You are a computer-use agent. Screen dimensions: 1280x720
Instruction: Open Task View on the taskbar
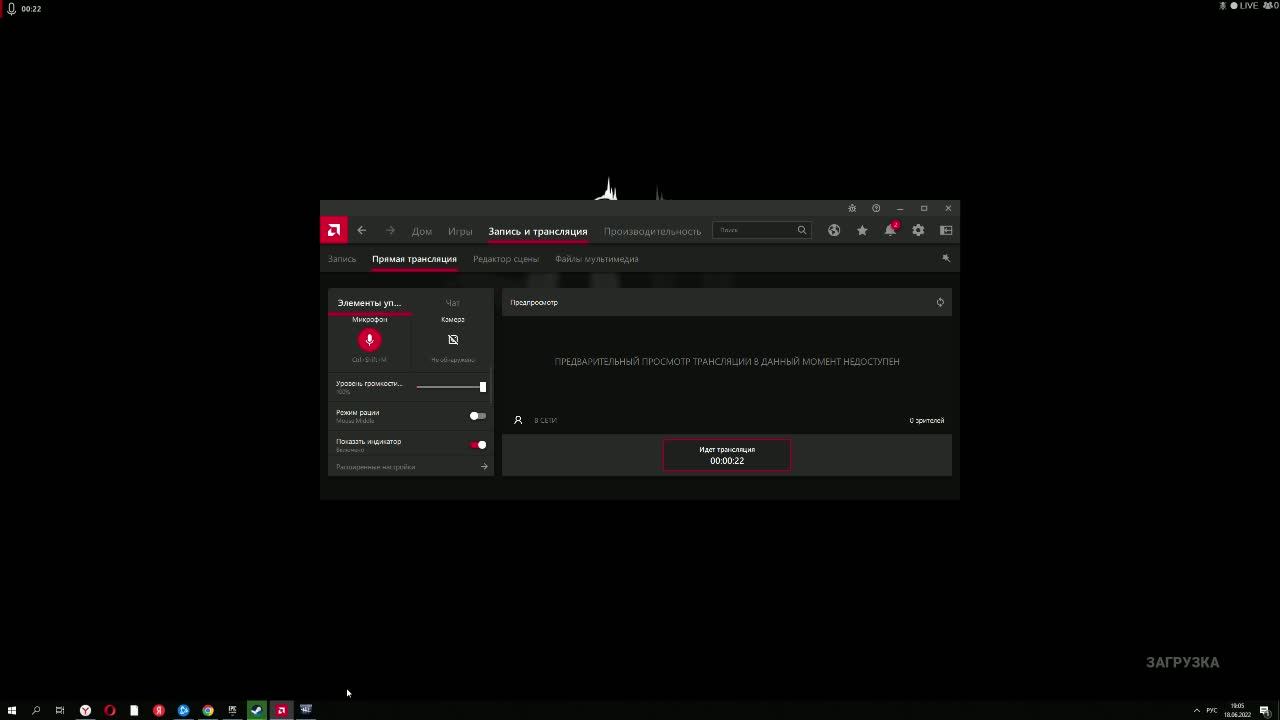coord(60,710)
